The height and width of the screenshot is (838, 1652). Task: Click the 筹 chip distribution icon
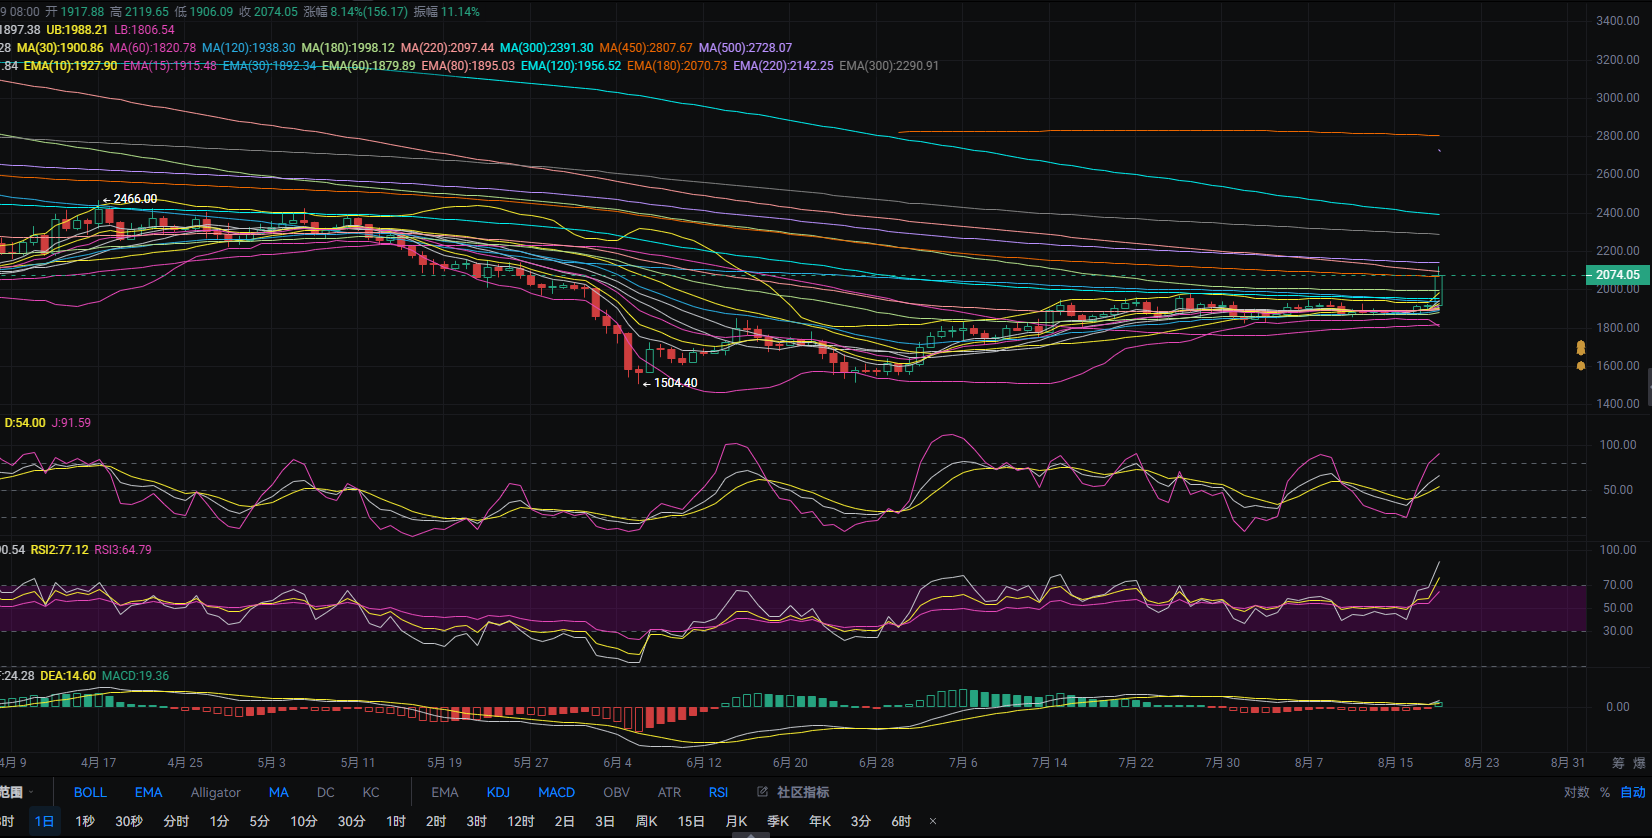coord(1618,763)
